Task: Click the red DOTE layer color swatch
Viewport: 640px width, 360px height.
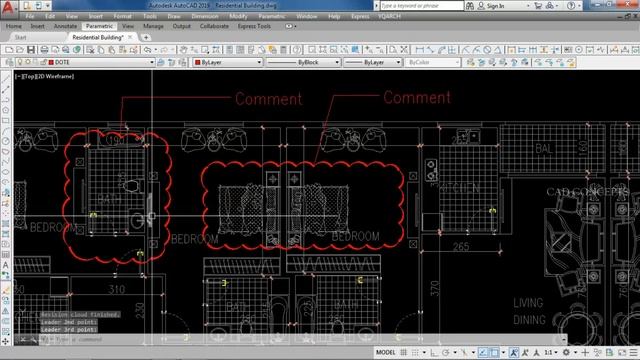Action: [x=51, y=62]
